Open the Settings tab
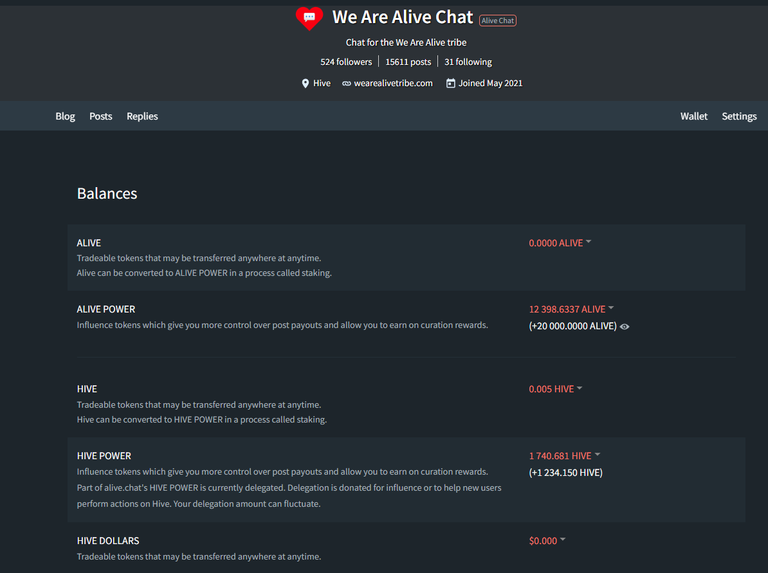The image size is (768, 573). (739, 116)
